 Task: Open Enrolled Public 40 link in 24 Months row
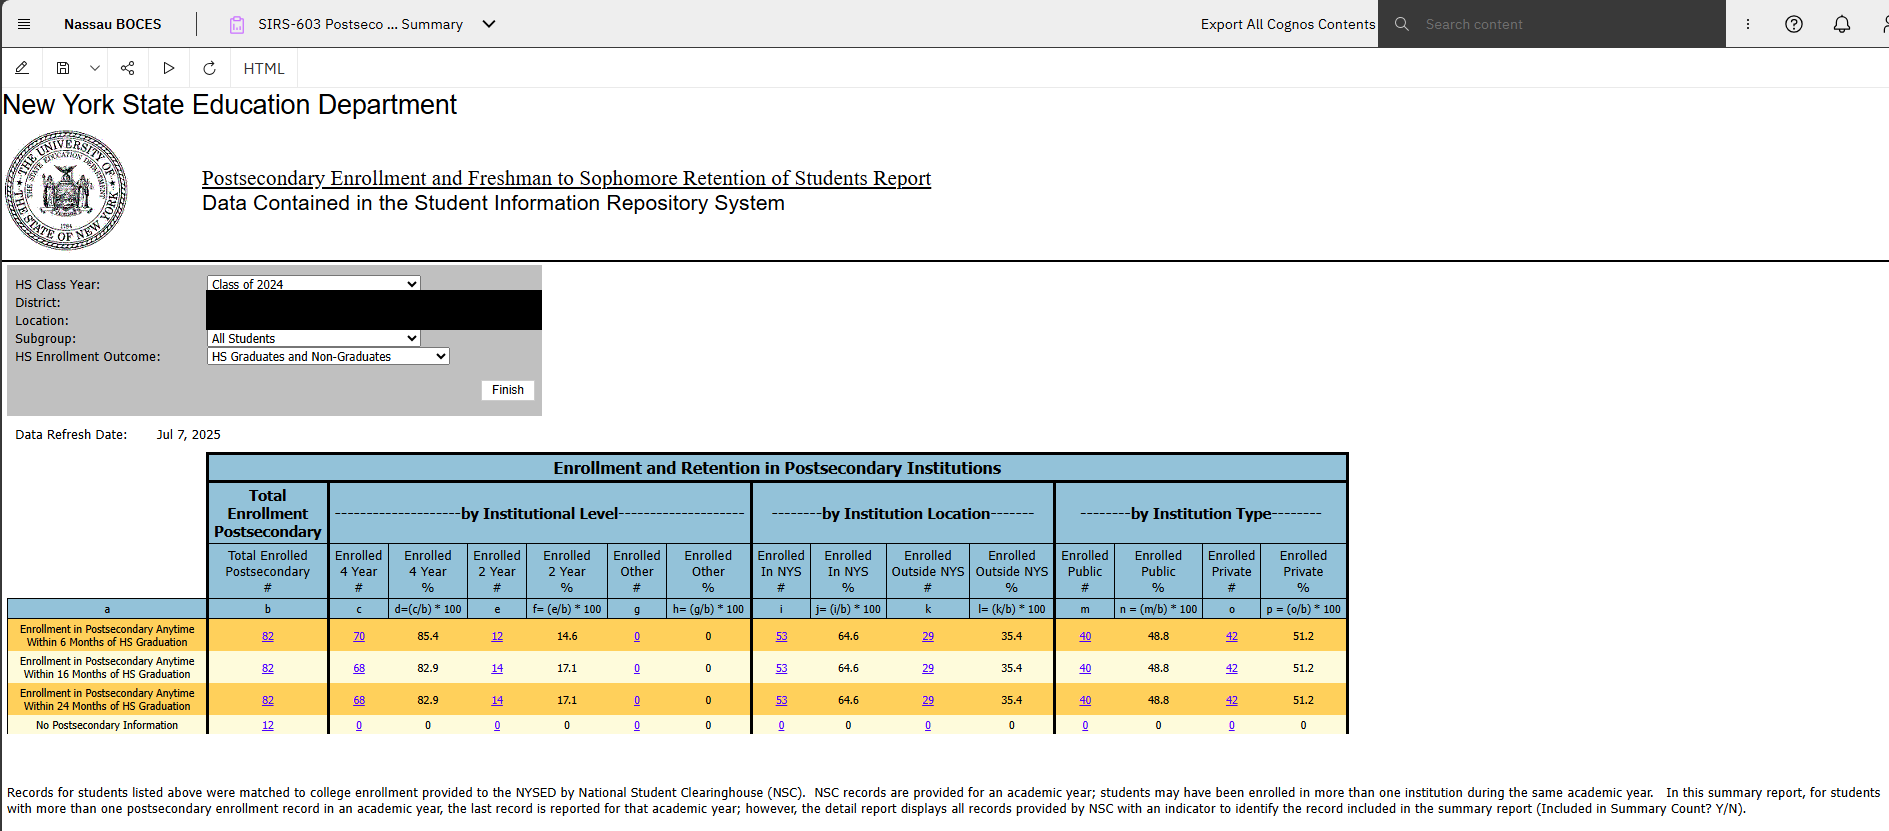(1085, 700)
